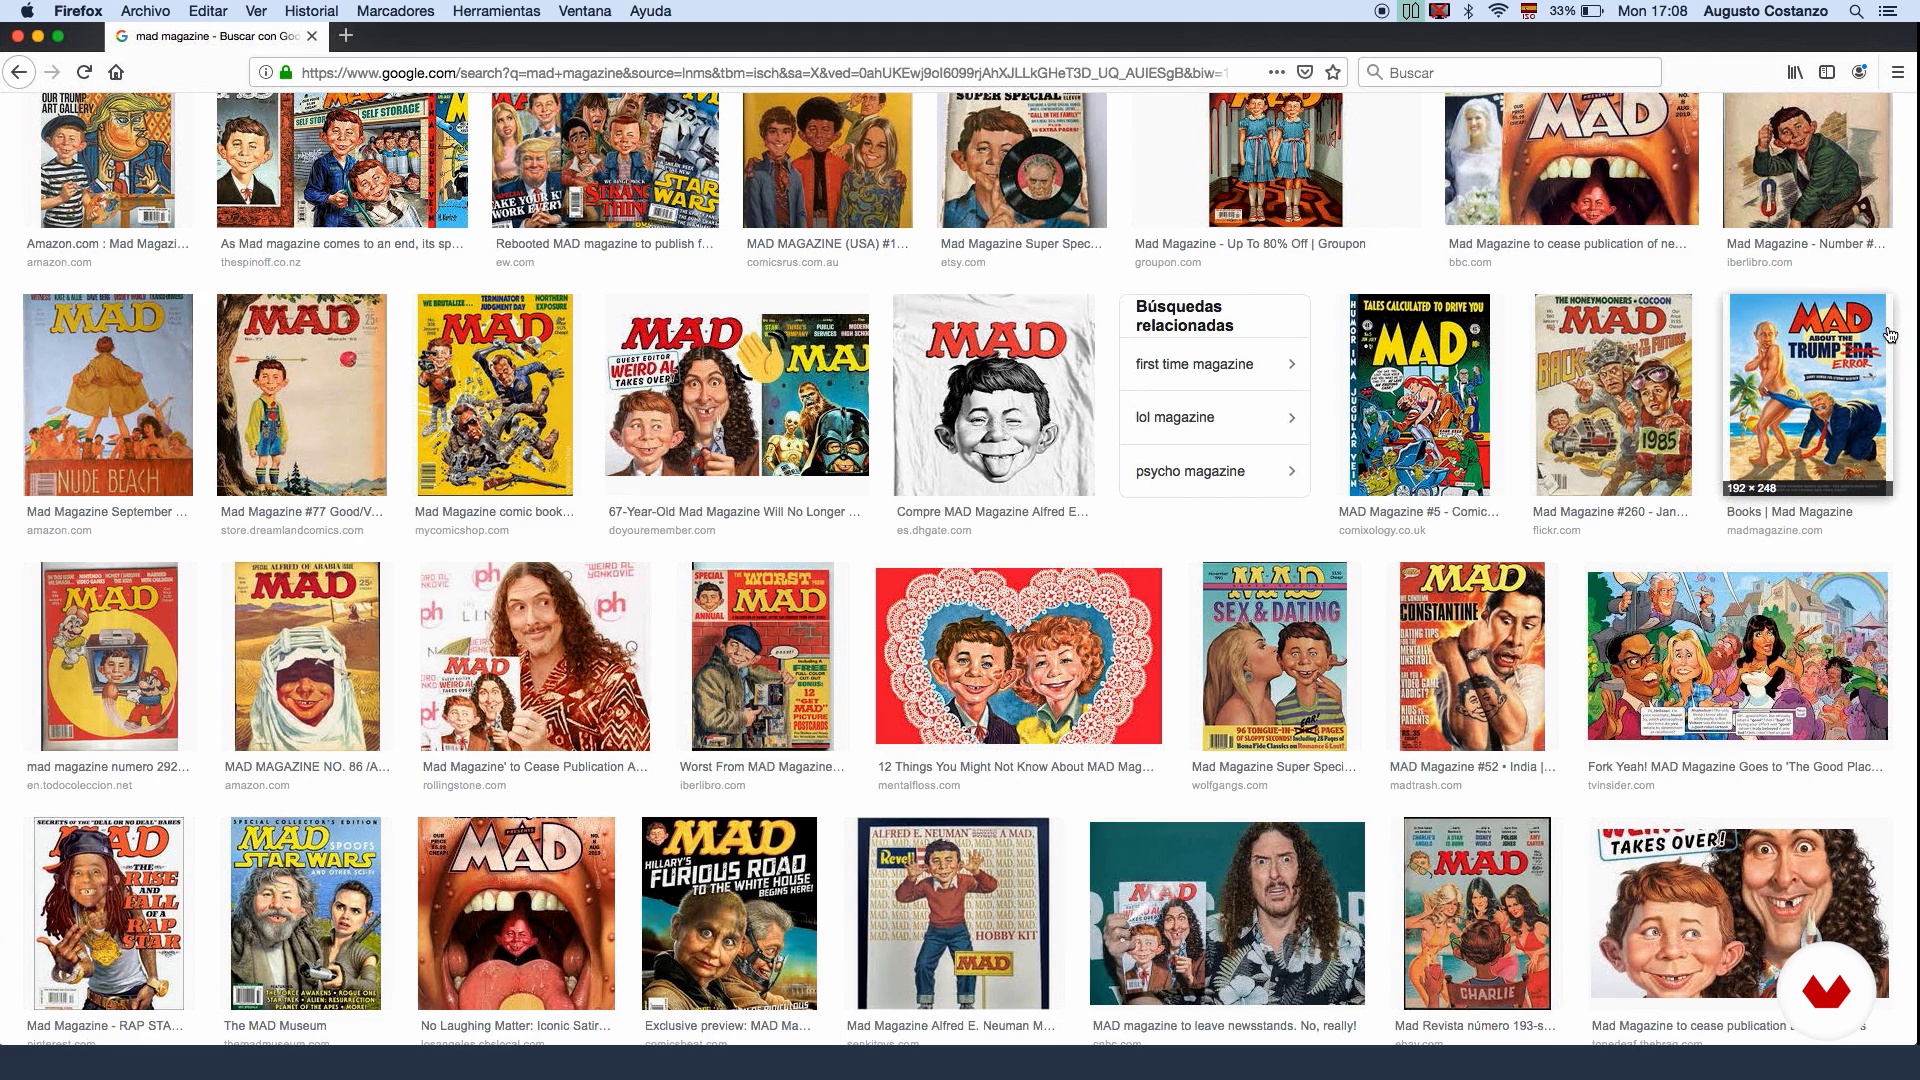
Task: Open site information icon in URL bar
Action: pos(265,72)
